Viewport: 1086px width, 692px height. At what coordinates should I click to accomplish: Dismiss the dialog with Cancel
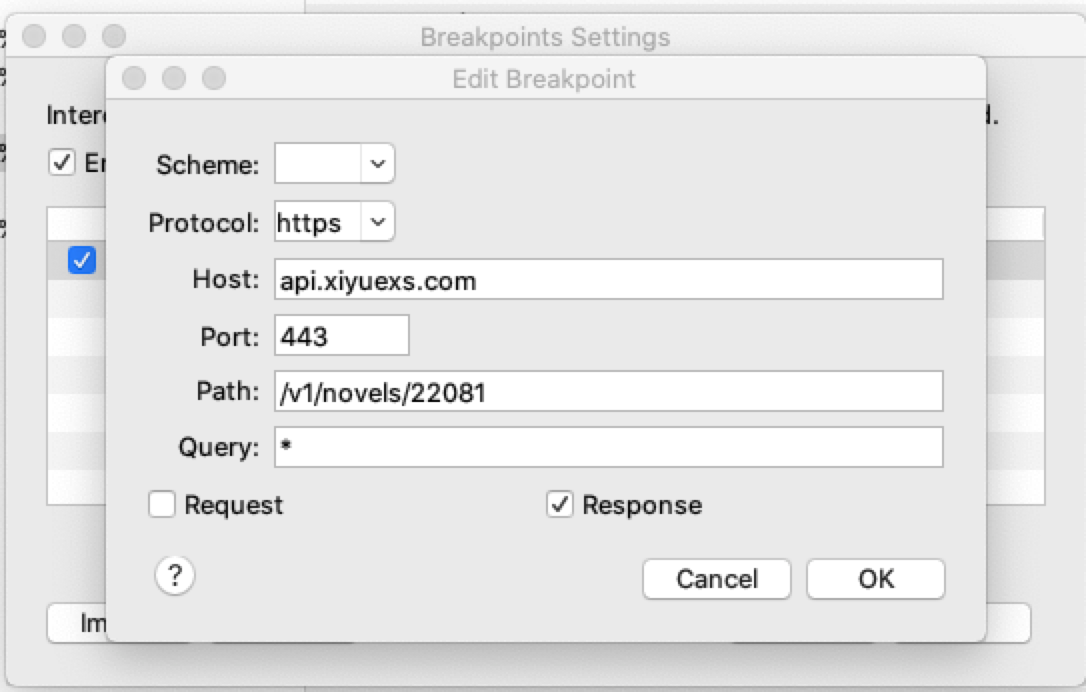pos(717,579)
